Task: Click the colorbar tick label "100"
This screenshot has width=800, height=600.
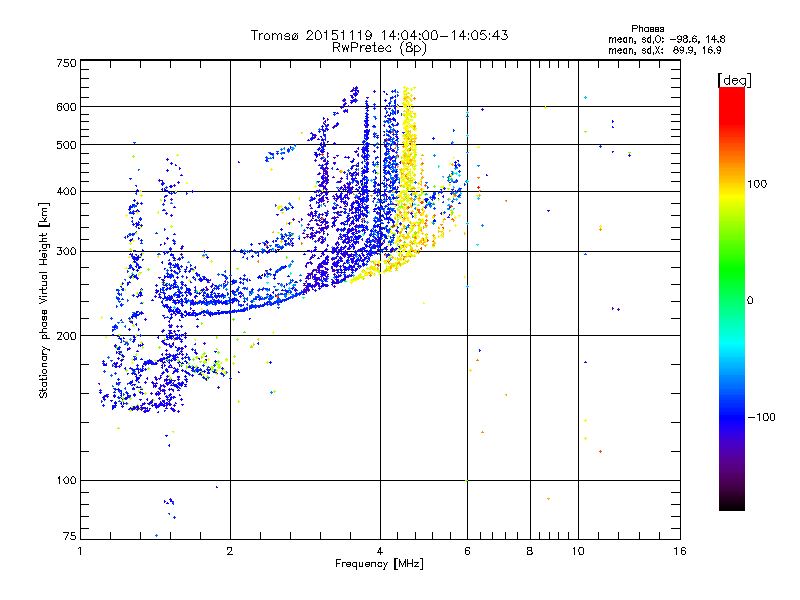Action: 757,184
